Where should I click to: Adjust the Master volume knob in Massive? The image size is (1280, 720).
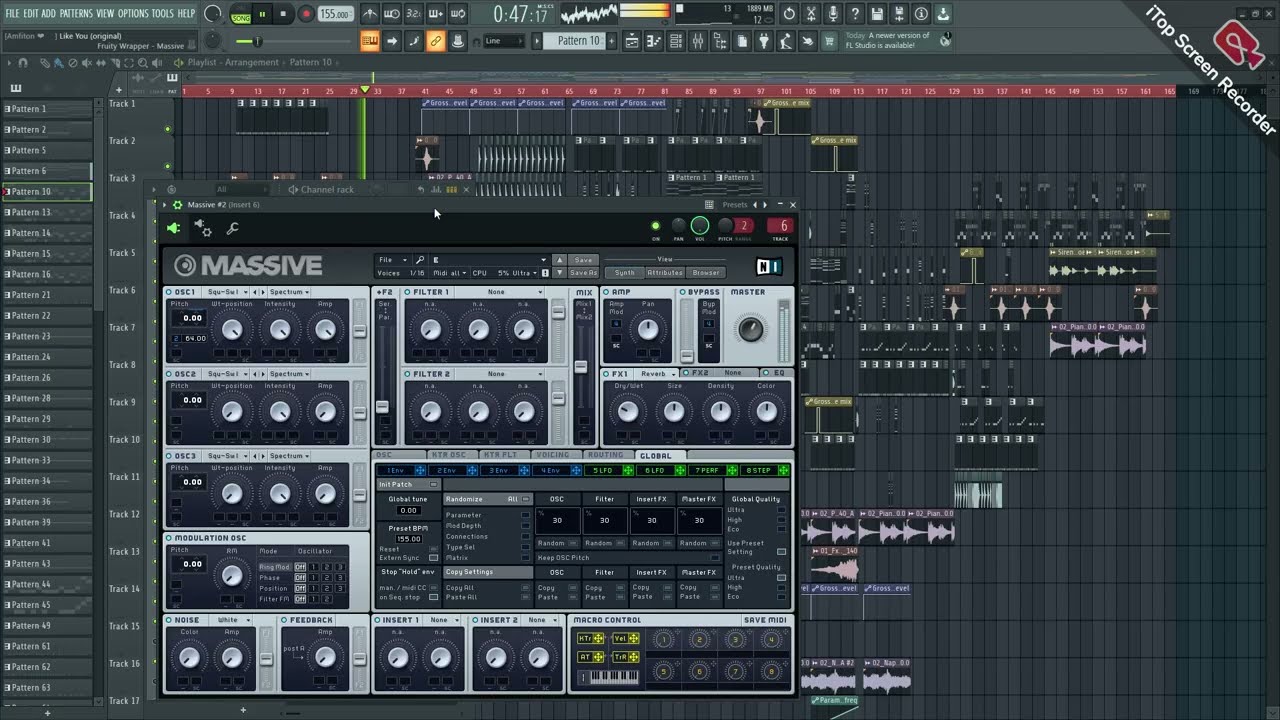pyautogui.click(x=750, y=328)
